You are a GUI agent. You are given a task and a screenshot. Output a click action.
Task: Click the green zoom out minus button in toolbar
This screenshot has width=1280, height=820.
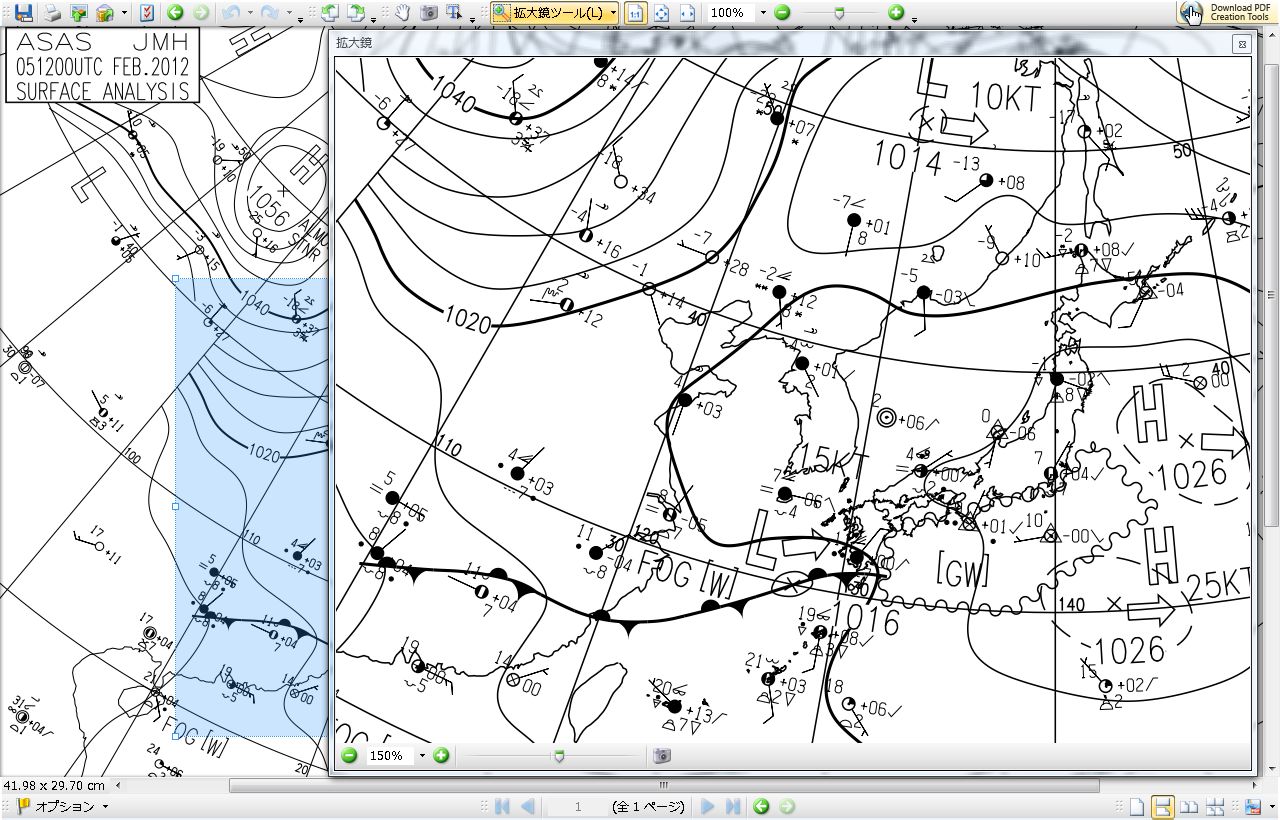(782, 13)
